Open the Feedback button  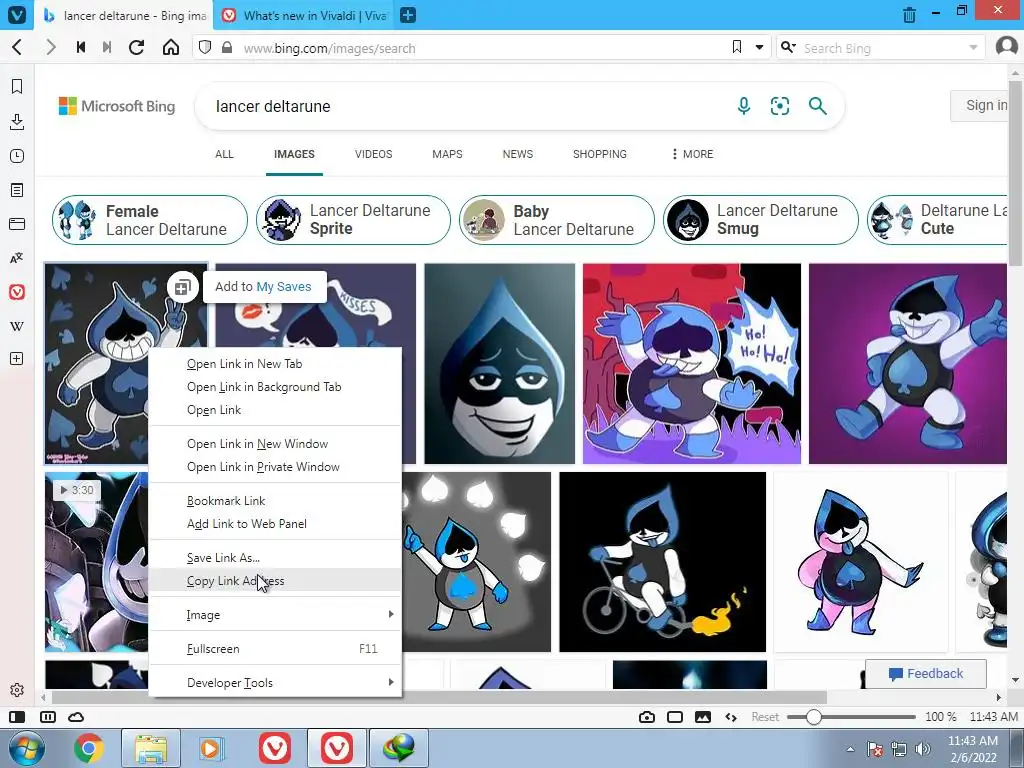tap(925, 673)
